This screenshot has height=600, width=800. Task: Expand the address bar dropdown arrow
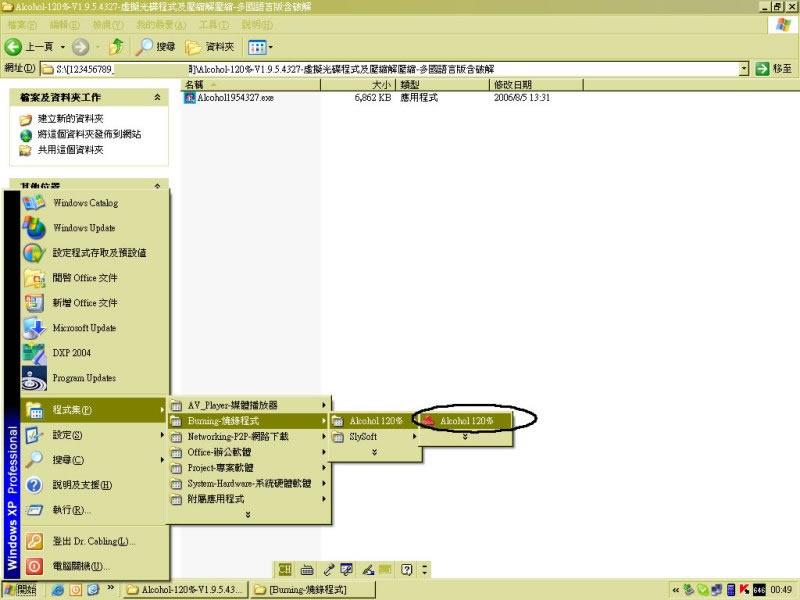point(744,69)
